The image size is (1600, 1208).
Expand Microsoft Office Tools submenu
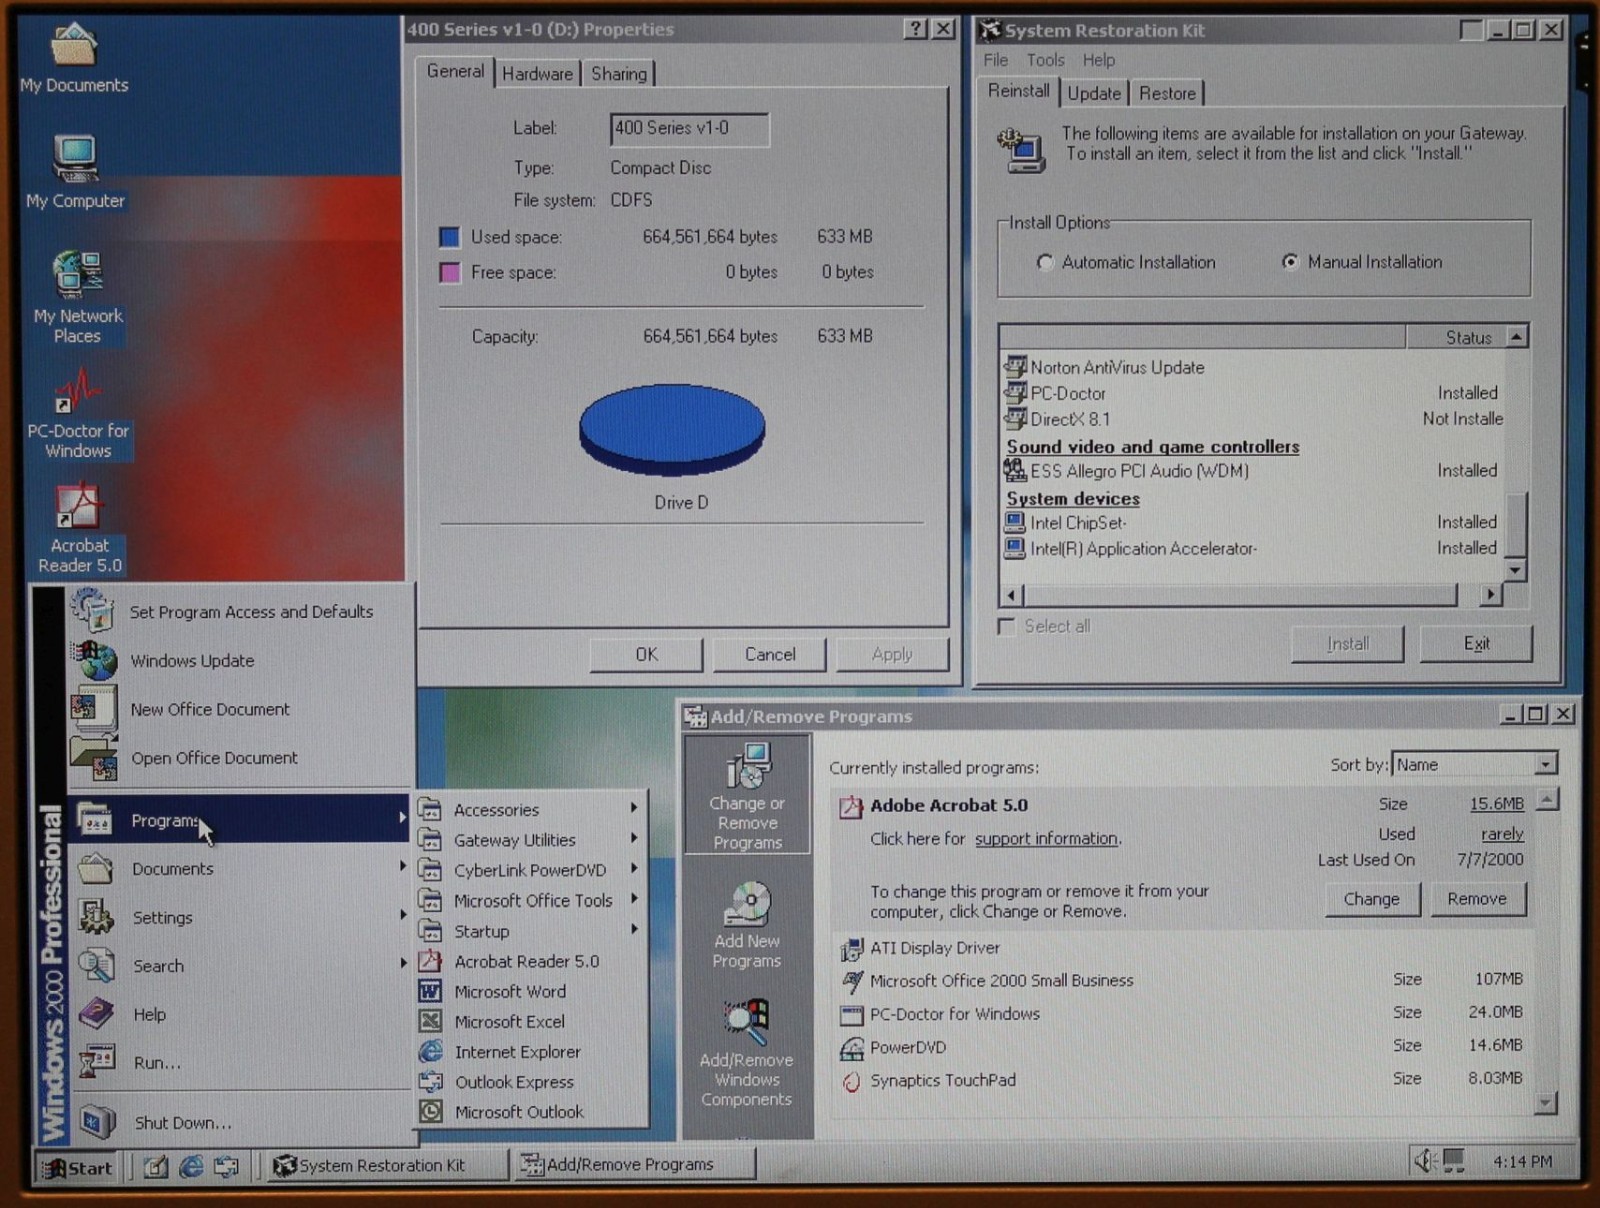point(531,900)
